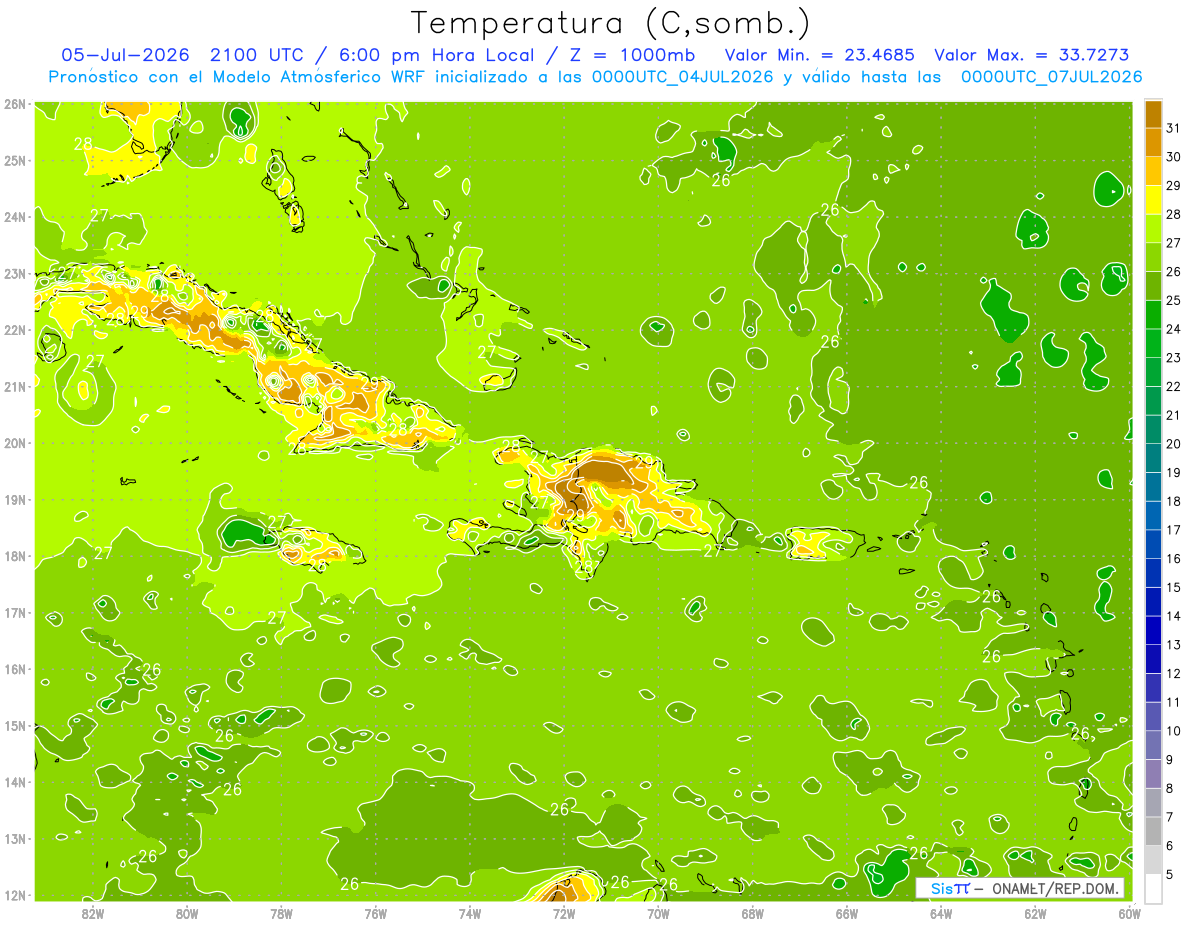Pick the grey color band between 6 and 7
Screen dimensions: 1200x927
pyautogui.click(x=1153, y=830)
